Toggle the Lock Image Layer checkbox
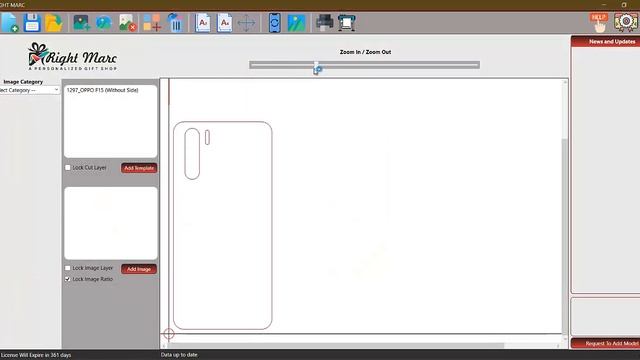The width and height of the screenshot is (640, 360). click(x=68, y=268)
